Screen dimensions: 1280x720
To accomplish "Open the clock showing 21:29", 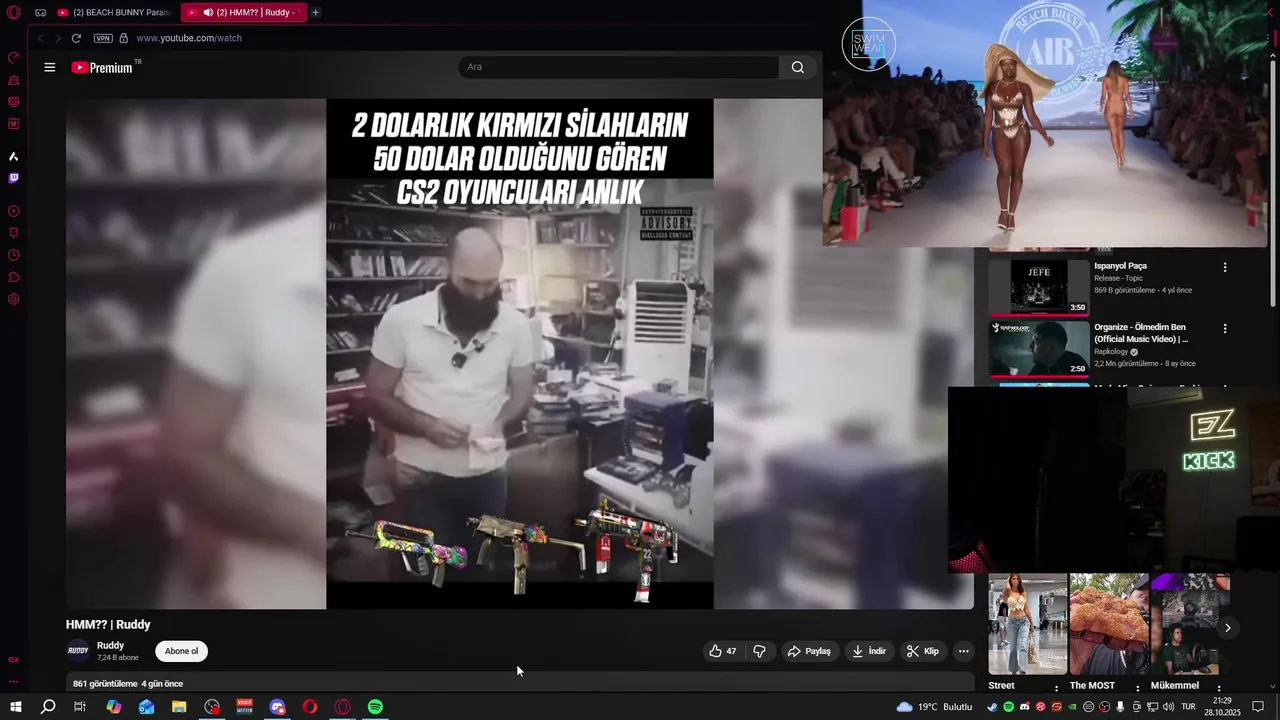I will 1222,707.
